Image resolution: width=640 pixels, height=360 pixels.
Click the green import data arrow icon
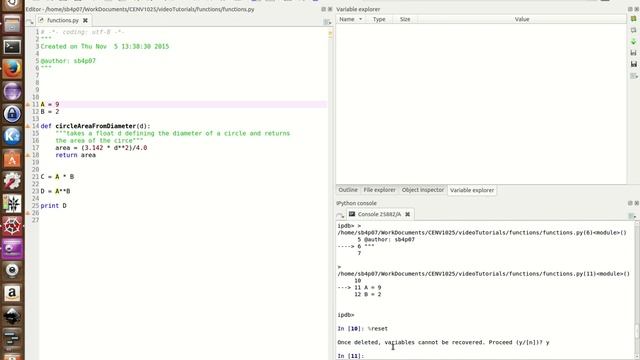633,42
